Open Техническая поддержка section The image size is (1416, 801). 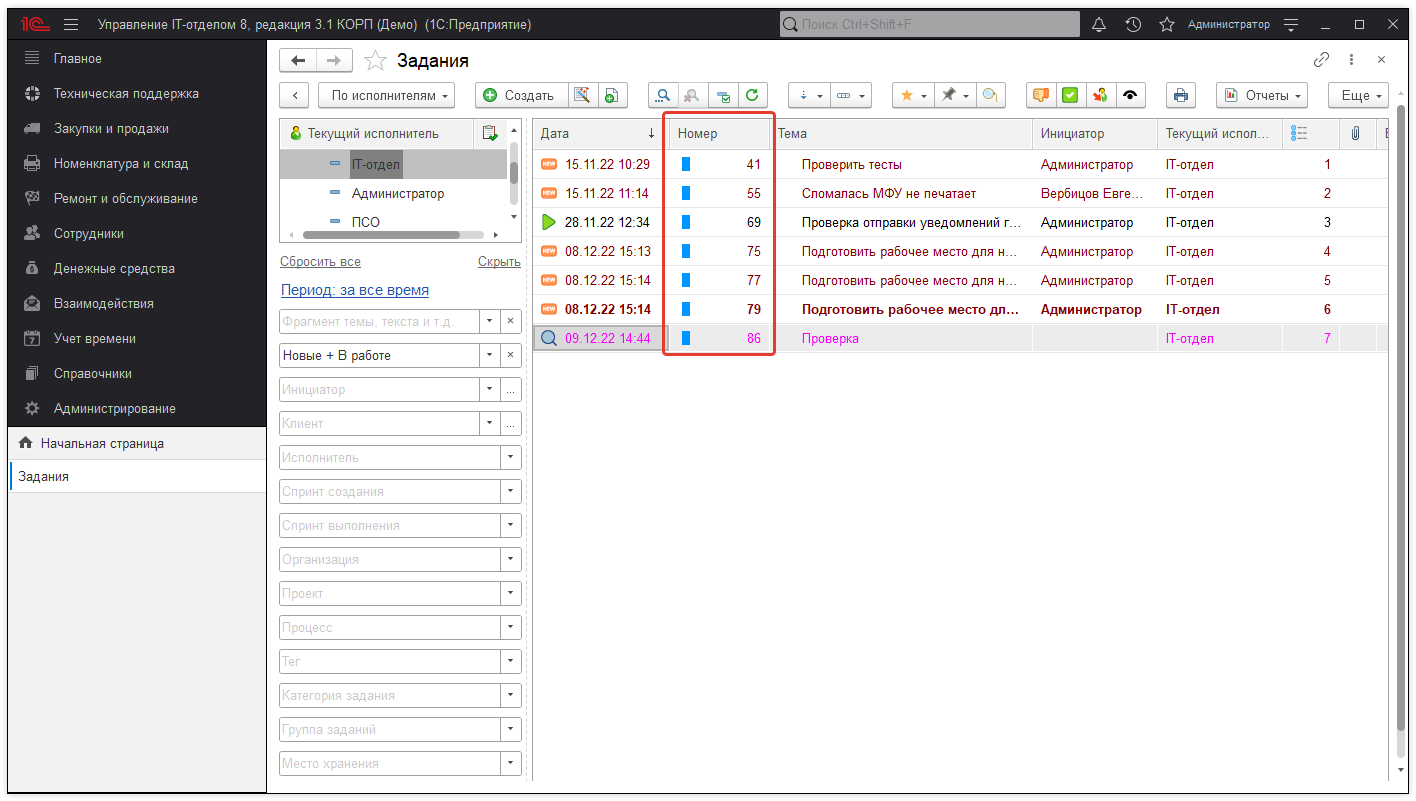click(x=126, y=94)
